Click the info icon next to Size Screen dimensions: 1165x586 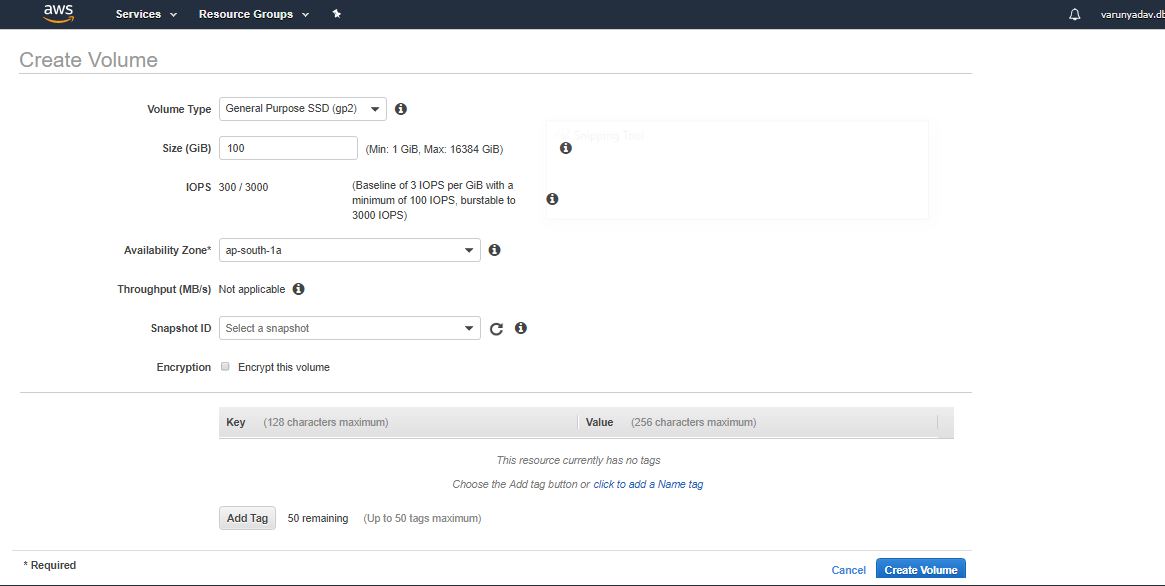(565, 147)
